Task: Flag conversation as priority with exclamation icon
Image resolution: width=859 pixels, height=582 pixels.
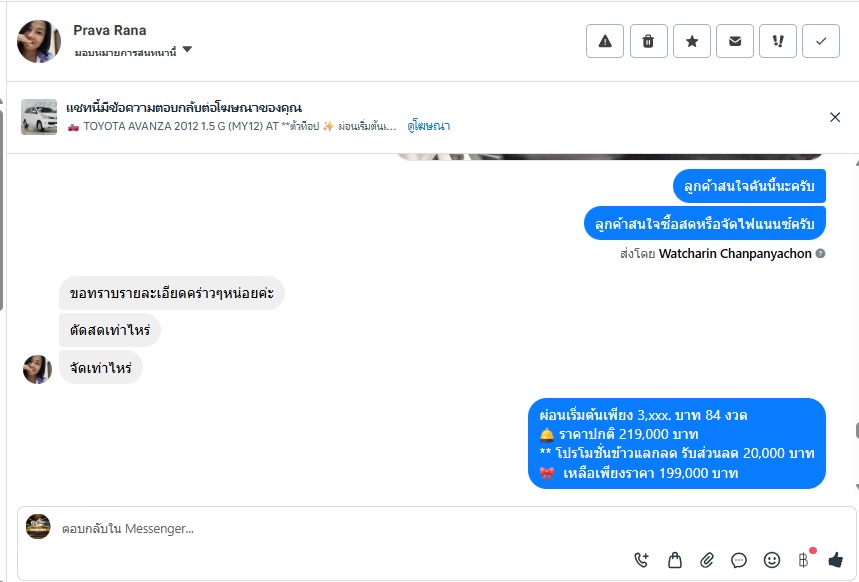Action: tap(778, 41)
